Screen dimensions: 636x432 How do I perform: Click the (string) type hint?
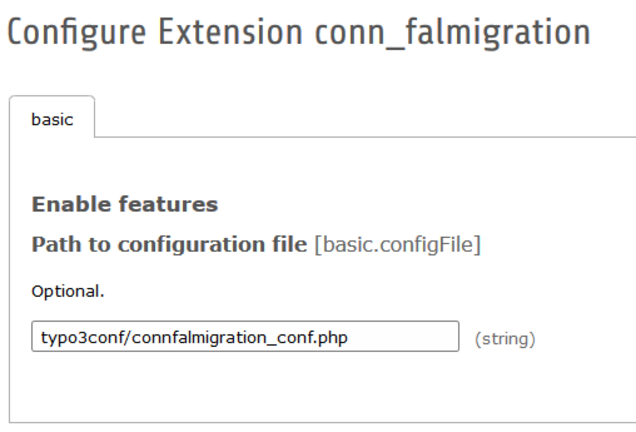(505, 339)
